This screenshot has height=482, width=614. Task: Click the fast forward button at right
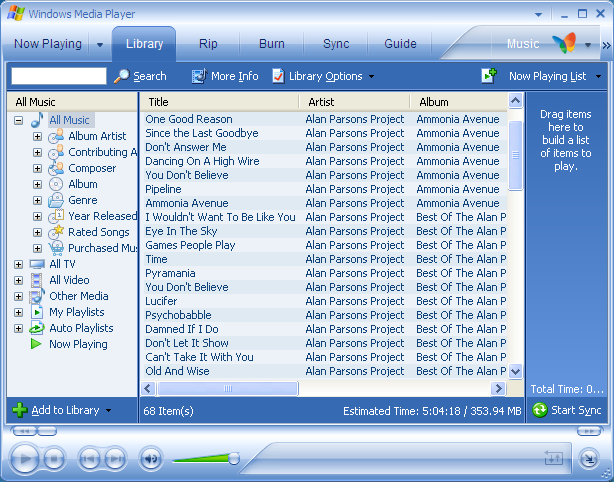click(589, 431)
